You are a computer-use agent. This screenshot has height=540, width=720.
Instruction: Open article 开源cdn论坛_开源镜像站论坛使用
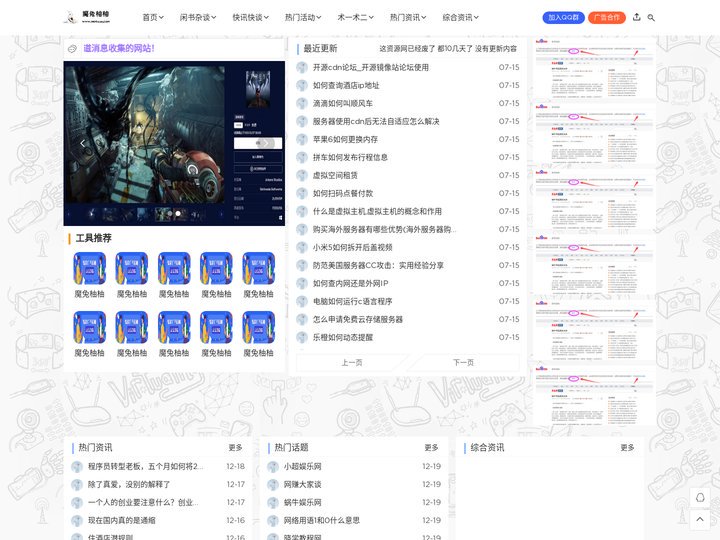pyautogui.click(x=371, y=68)
